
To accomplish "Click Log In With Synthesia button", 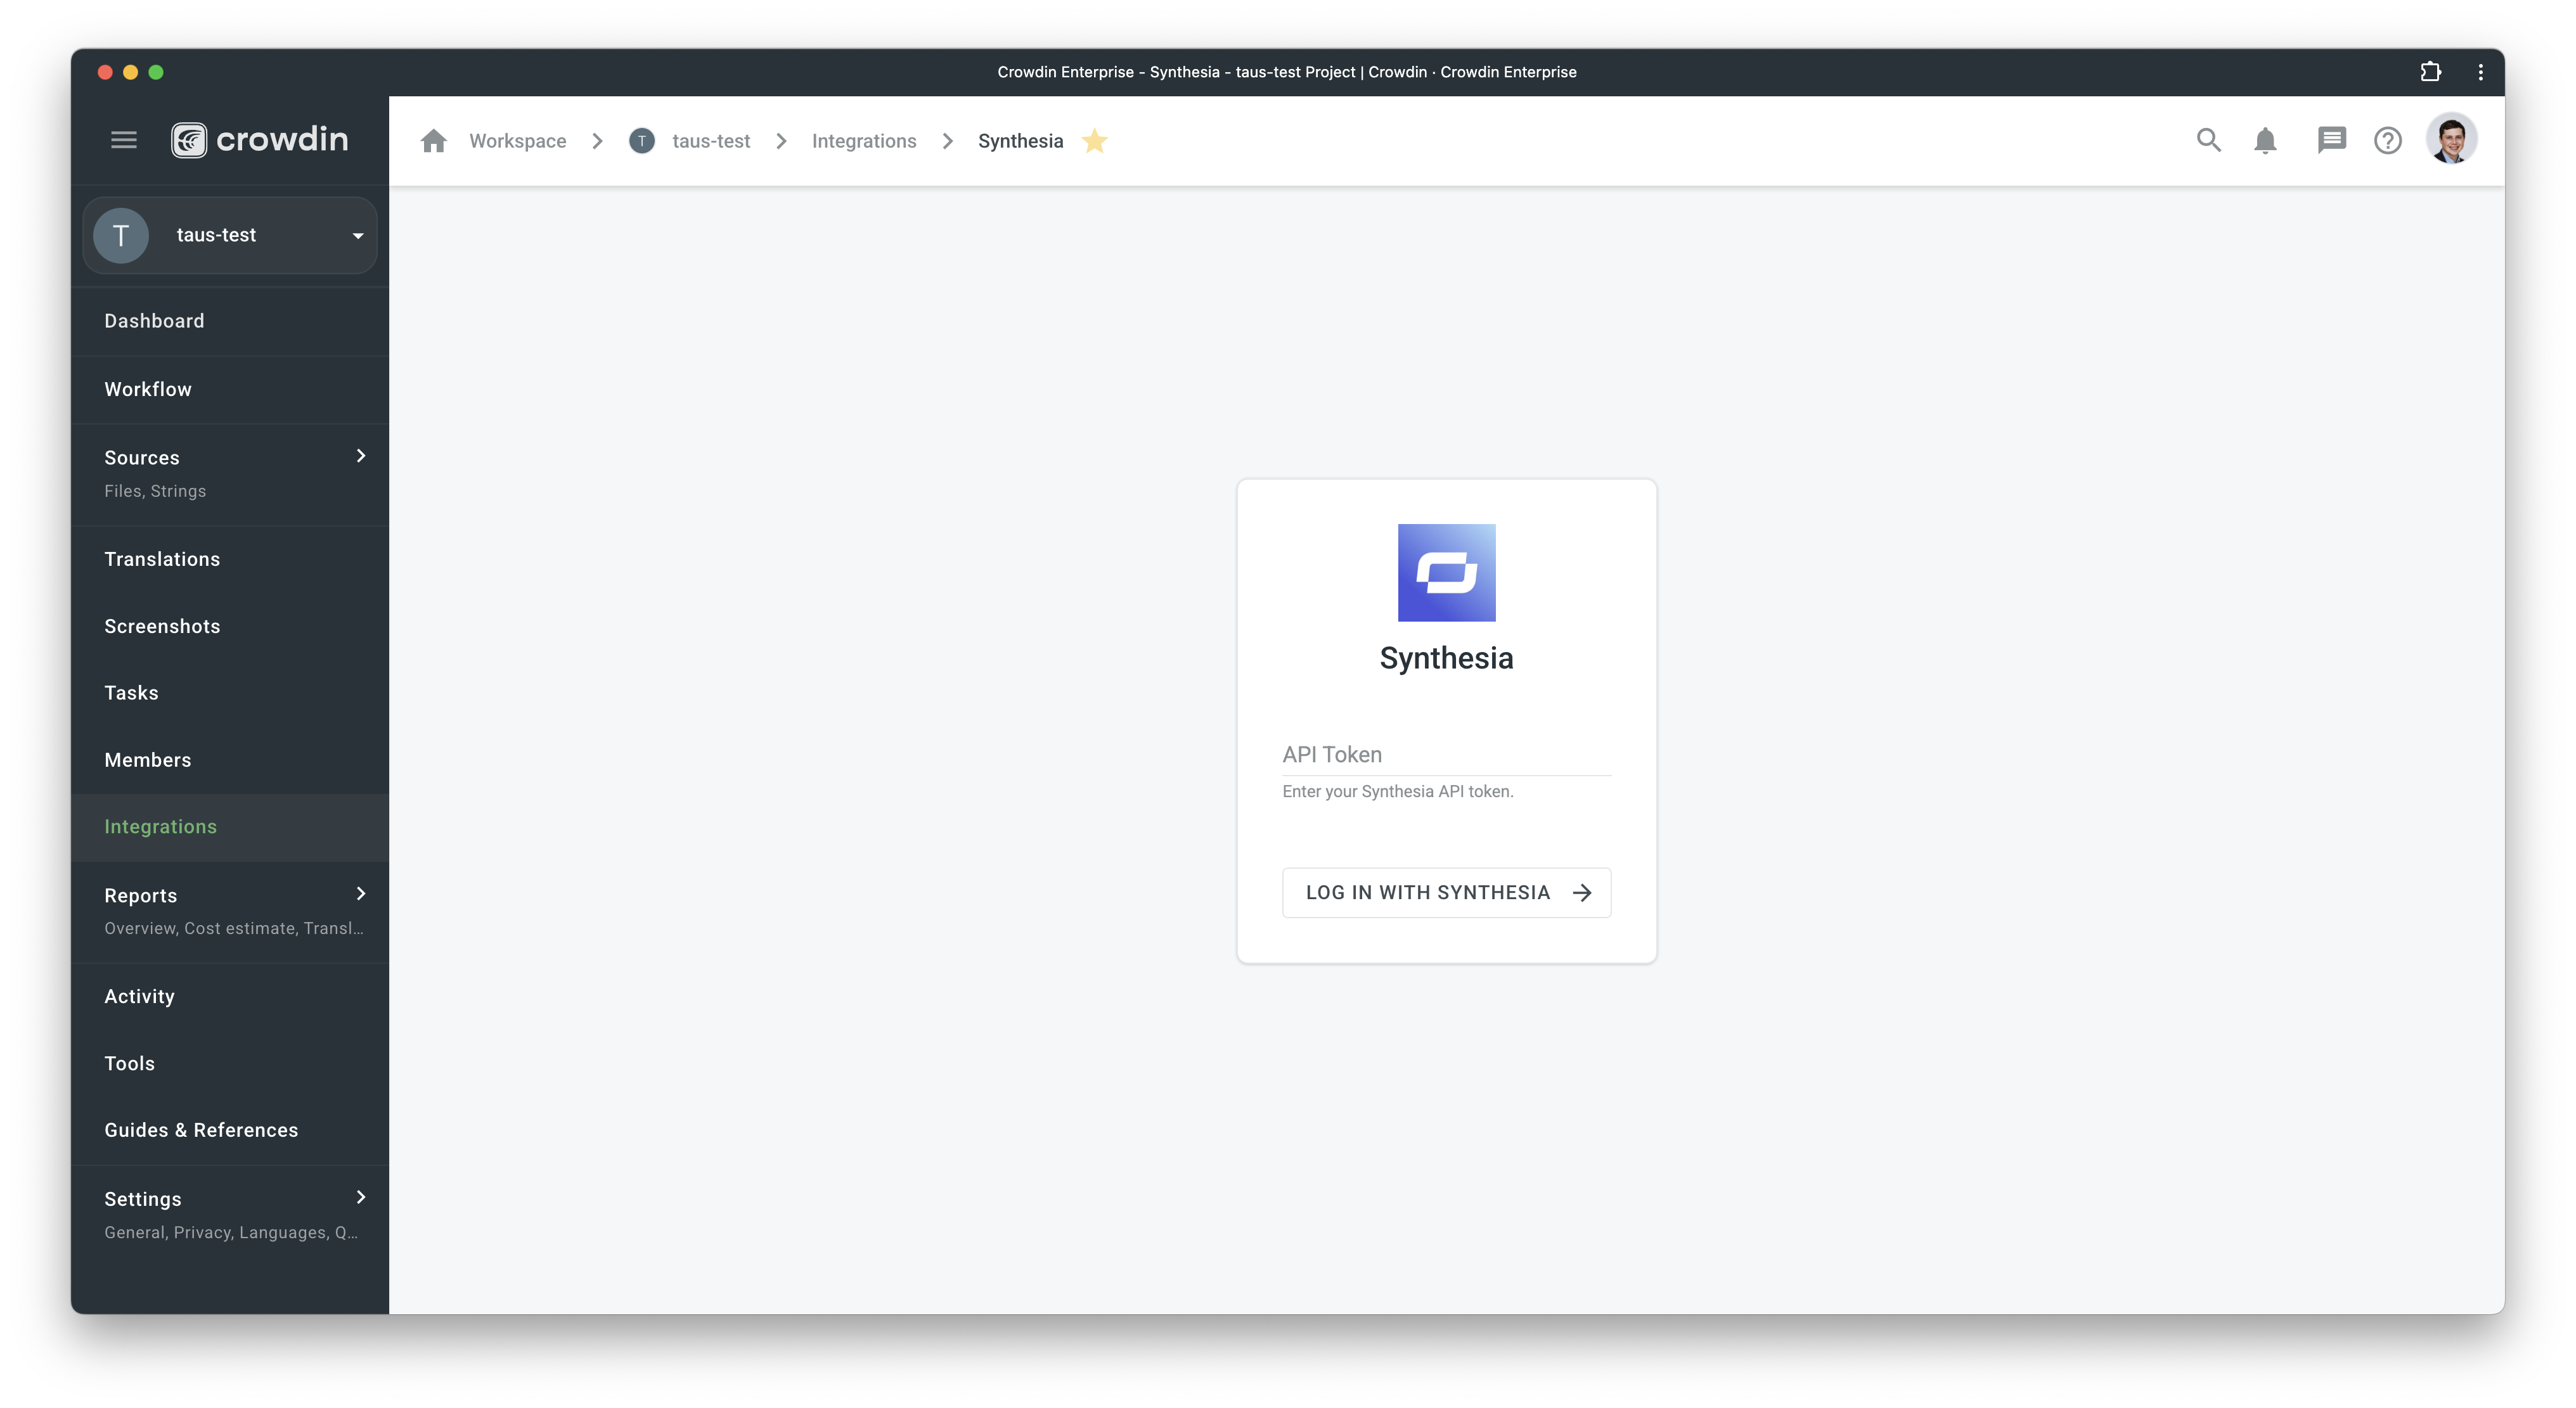I will [1446, 892].
